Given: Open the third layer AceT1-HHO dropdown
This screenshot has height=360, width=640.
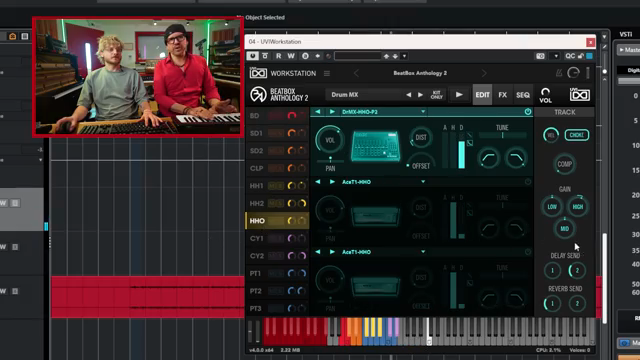Looking at the screenshot, I should (423, 252).
